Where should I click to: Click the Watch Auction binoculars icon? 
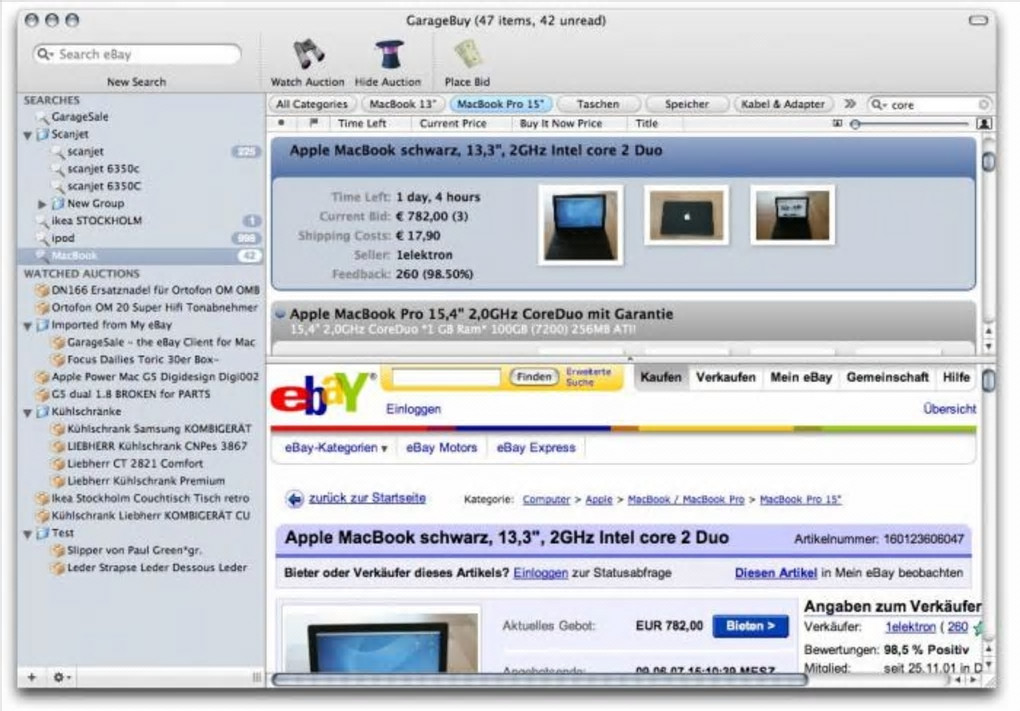[308, 55]
